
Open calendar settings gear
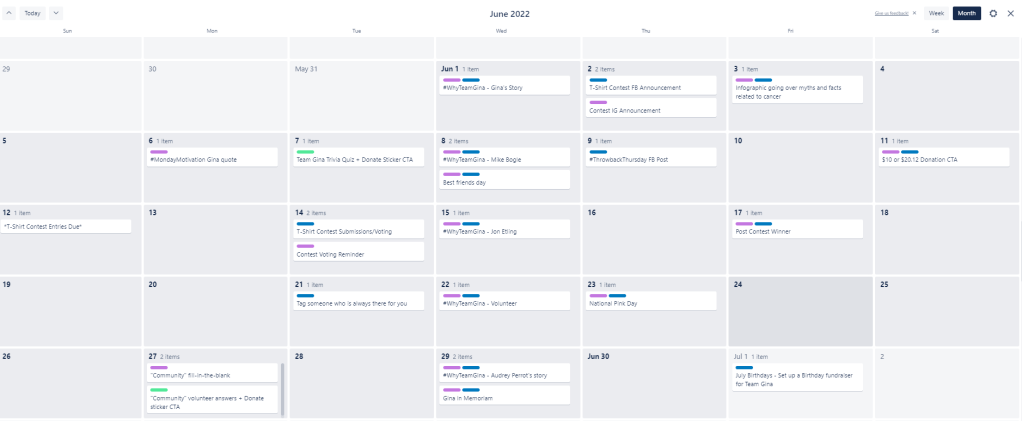993,13
